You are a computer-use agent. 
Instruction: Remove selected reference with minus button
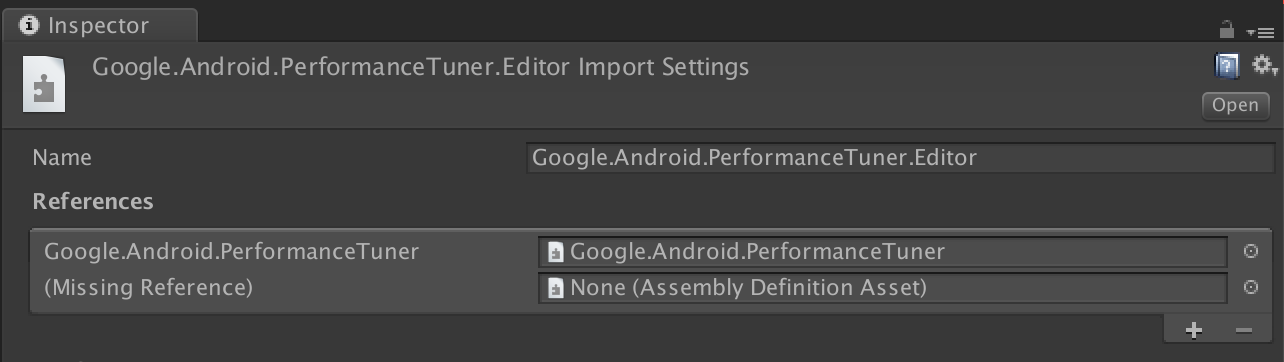[x=1243, y=330]
